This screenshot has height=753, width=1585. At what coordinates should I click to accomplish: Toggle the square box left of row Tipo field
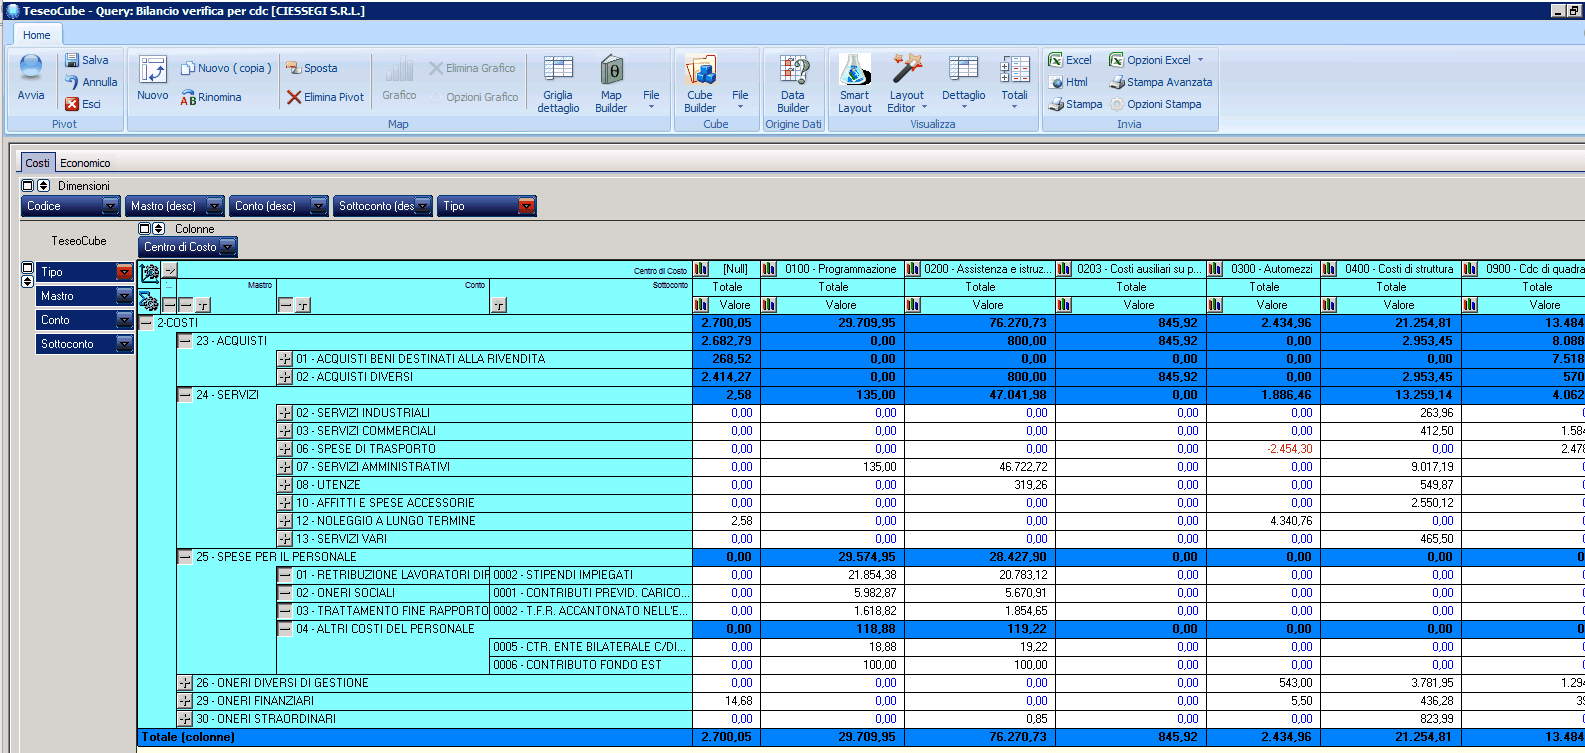click(27, 268)
